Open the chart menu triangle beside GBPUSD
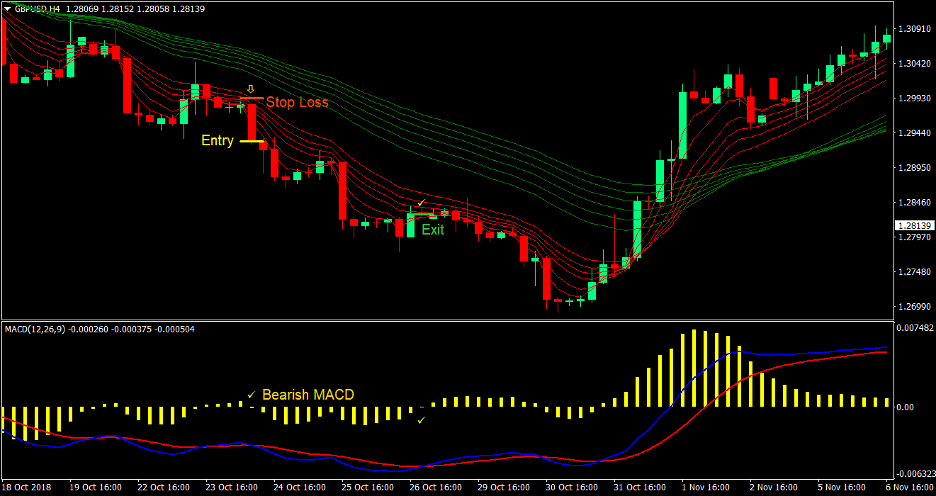The height and width of the screenshot is (496, 936). click(x=8, y=9)
